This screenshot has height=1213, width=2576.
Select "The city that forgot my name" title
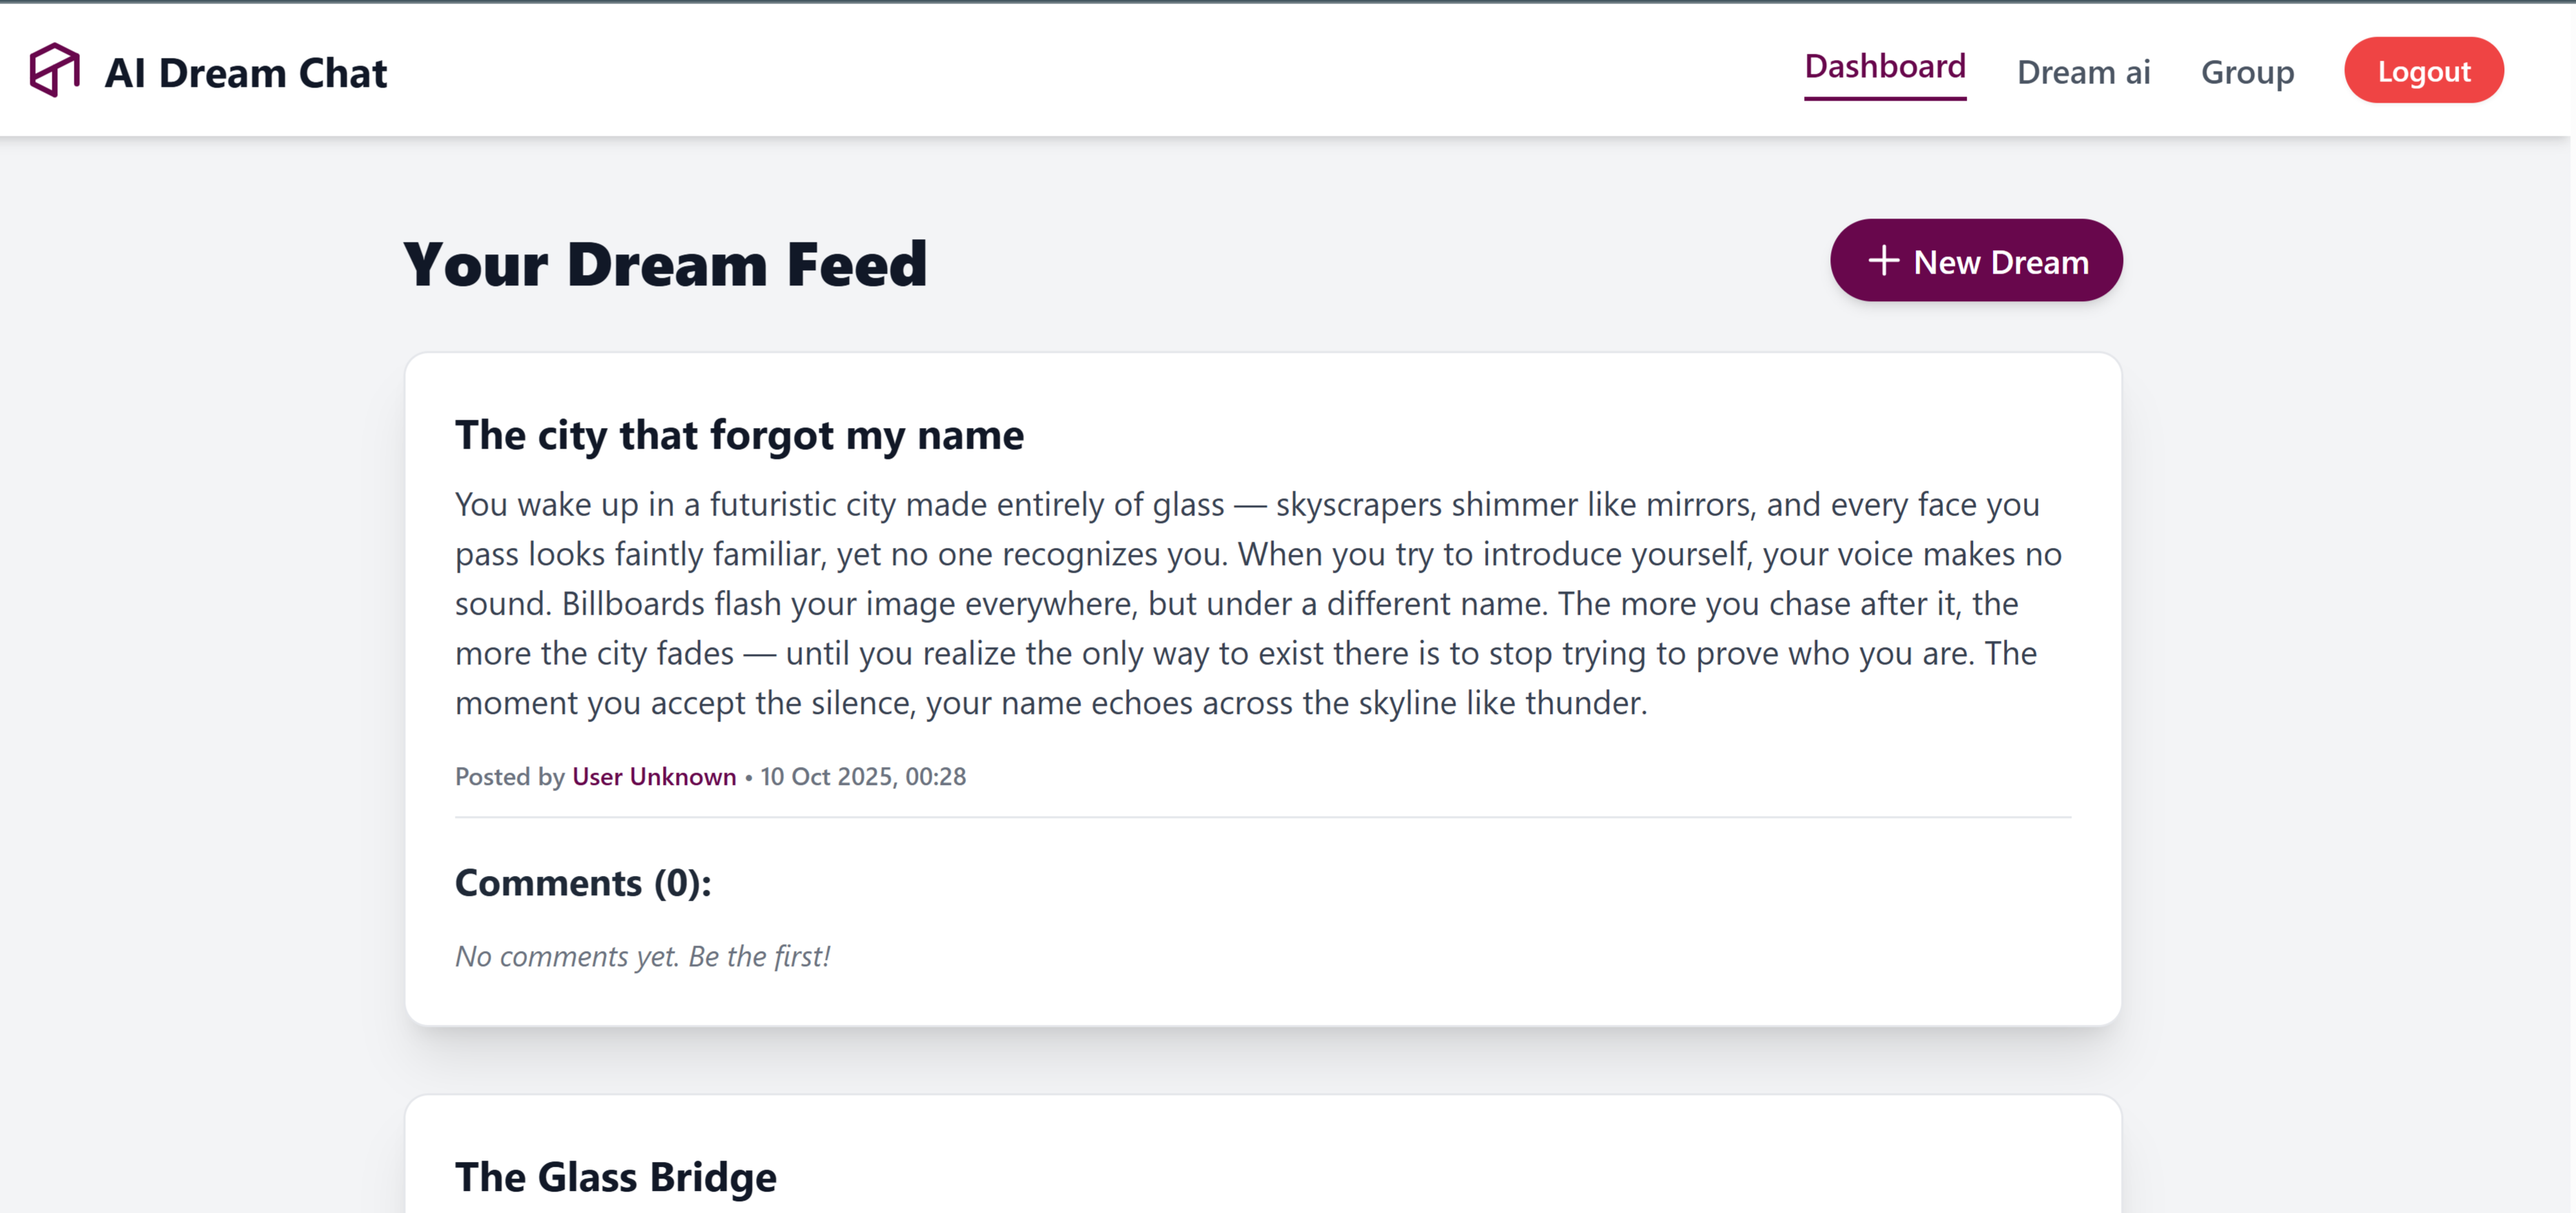(x=739, y=435)
